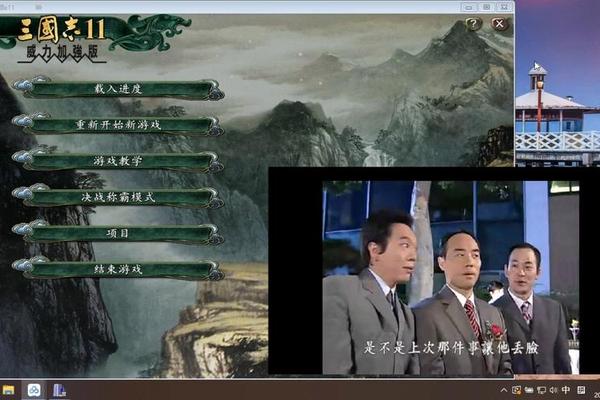This screenshot has width=600, height=400.
Task: Close the game window via title bar X
Action: 504,7
